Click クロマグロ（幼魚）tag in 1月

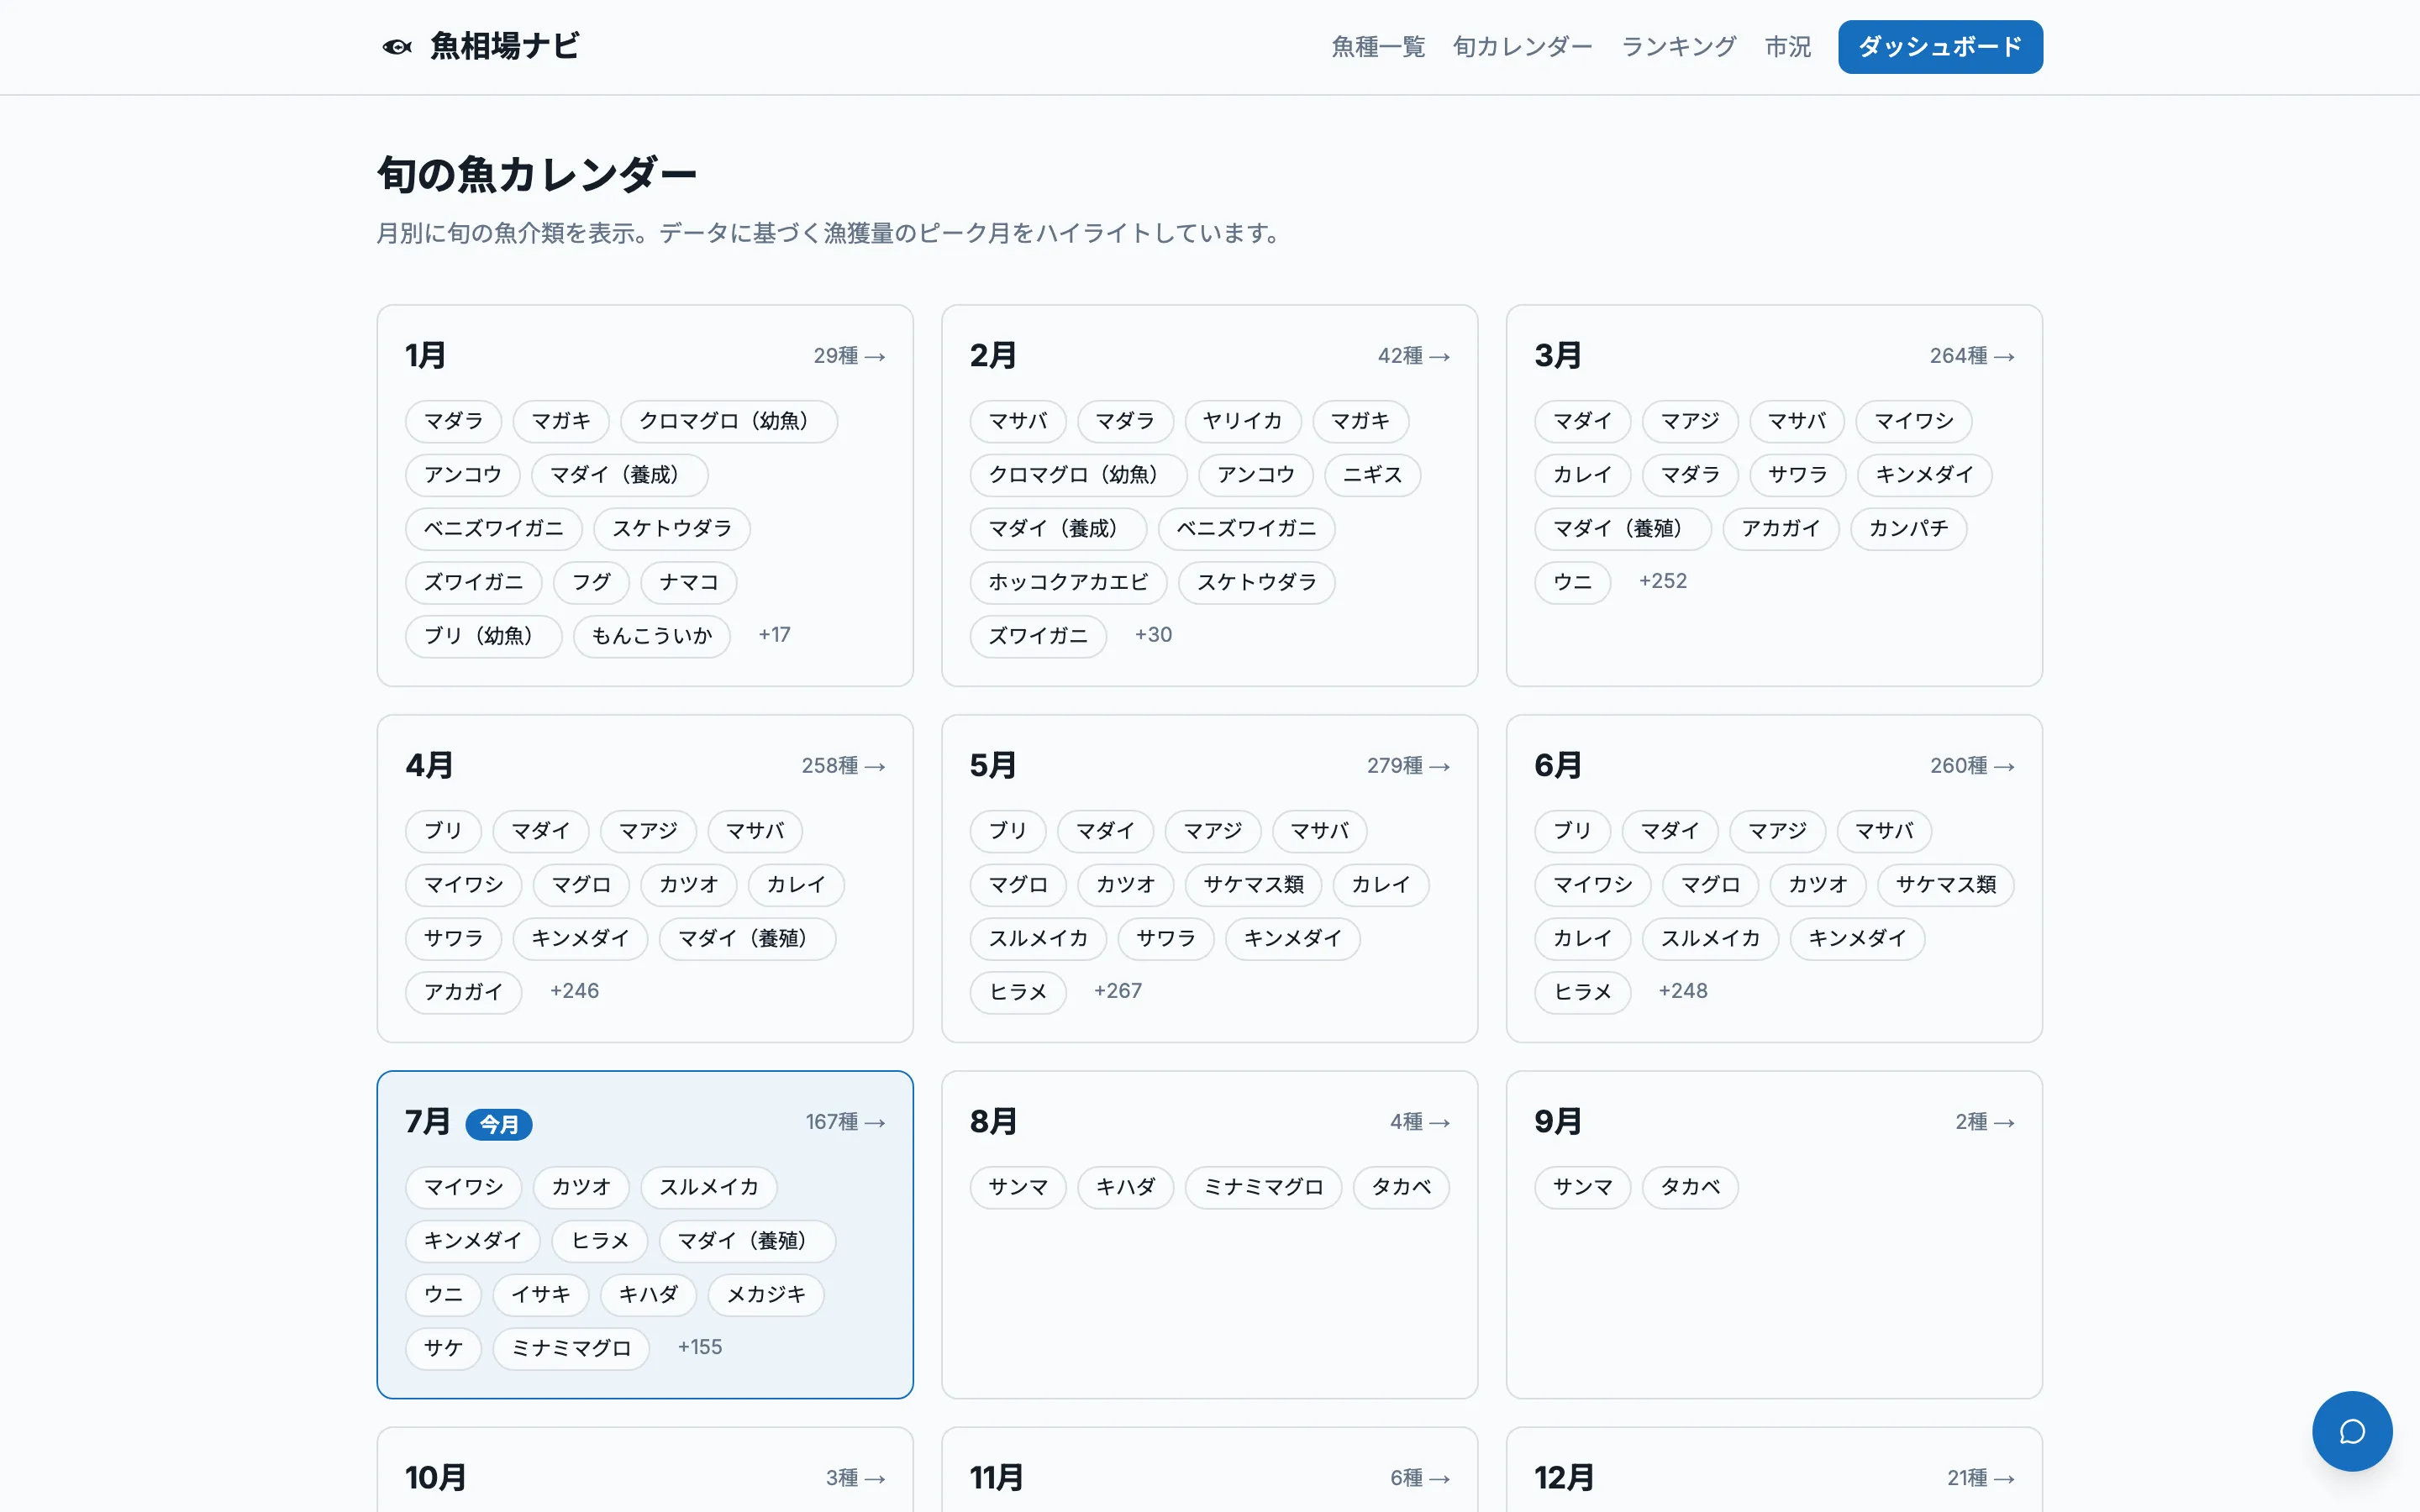[729, 421]
